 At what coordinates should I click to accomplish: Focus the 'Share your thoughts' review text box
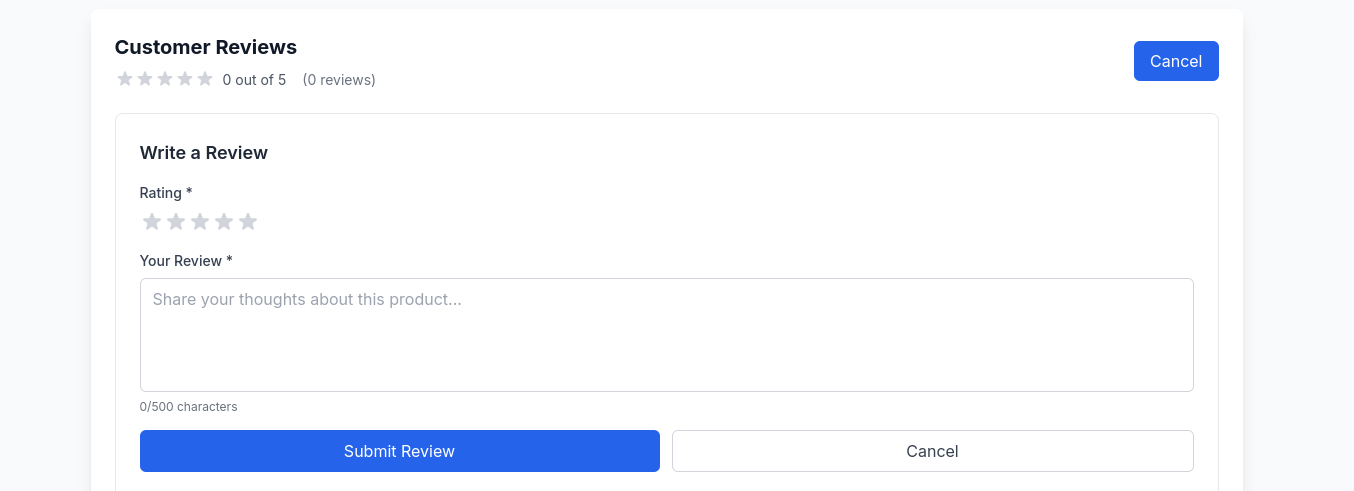666,335
